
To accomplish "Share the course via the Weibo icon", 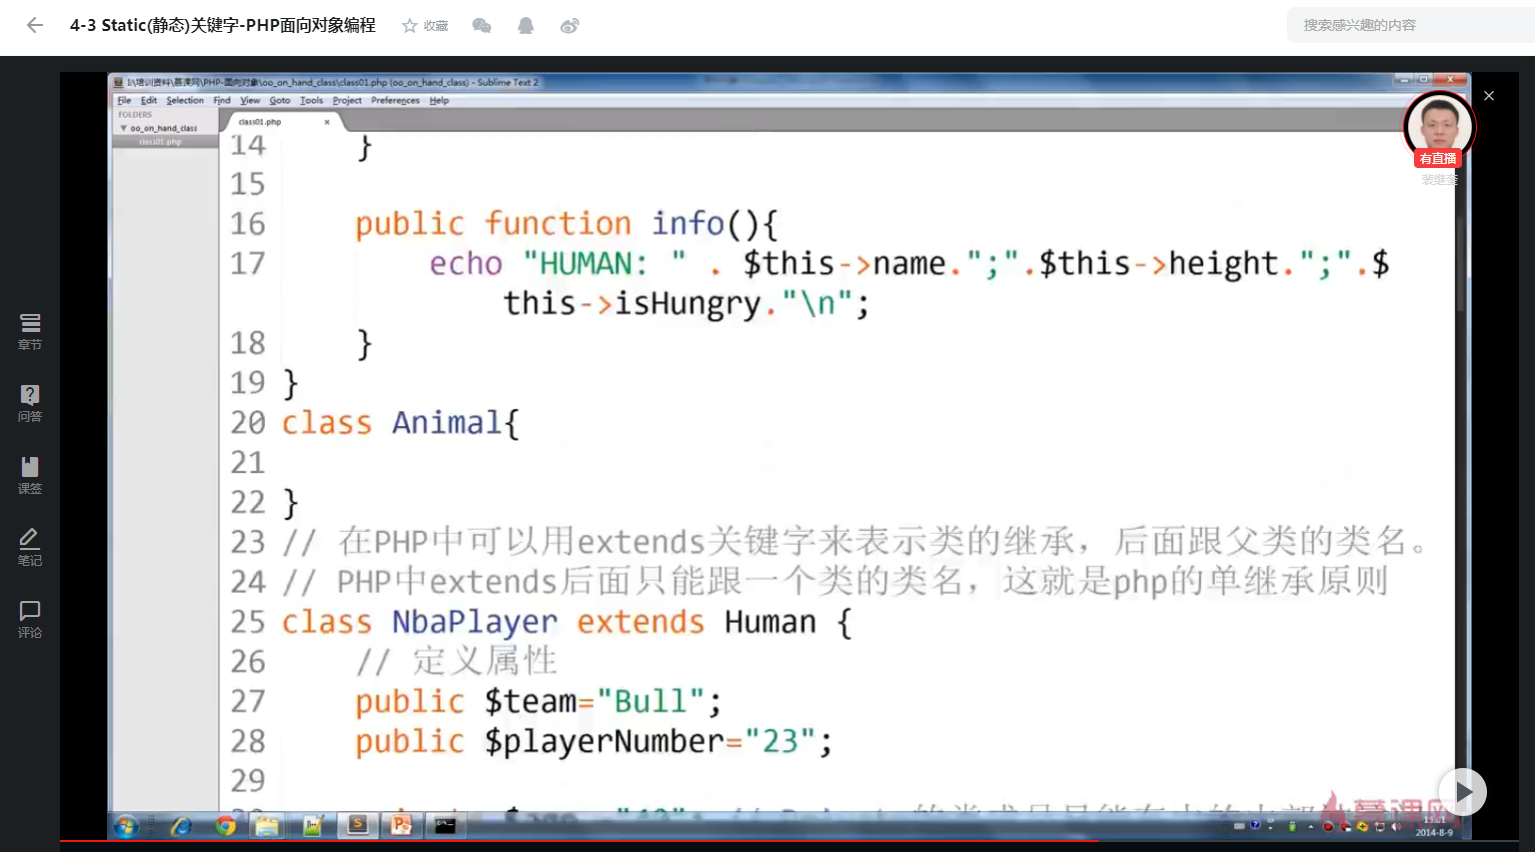I will [x=570, y=26].
